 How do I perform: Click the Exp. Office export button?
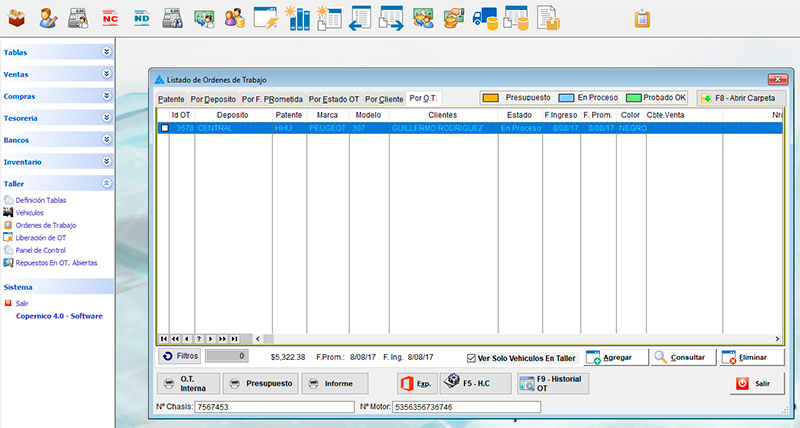pos(416,383)
